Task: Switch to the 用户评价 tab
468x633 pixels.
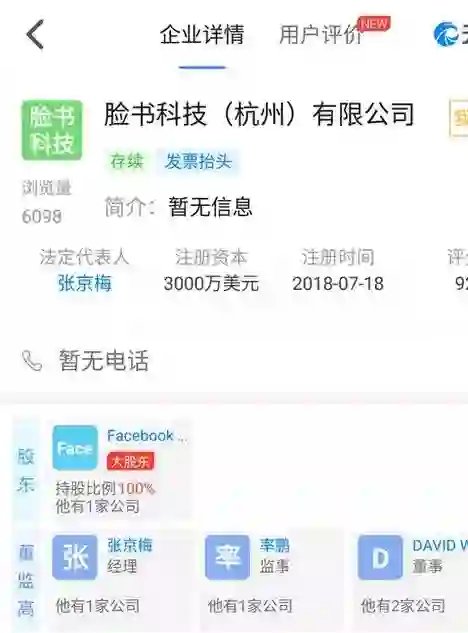Action: [321, 35]
